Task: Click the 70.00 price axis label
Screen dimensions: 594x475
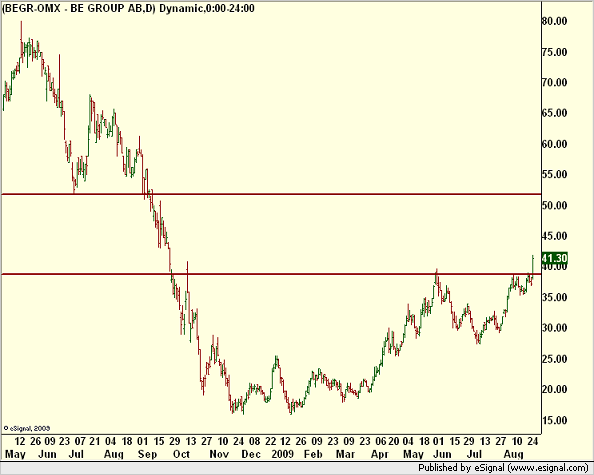Action: click(x=555, y=82)
